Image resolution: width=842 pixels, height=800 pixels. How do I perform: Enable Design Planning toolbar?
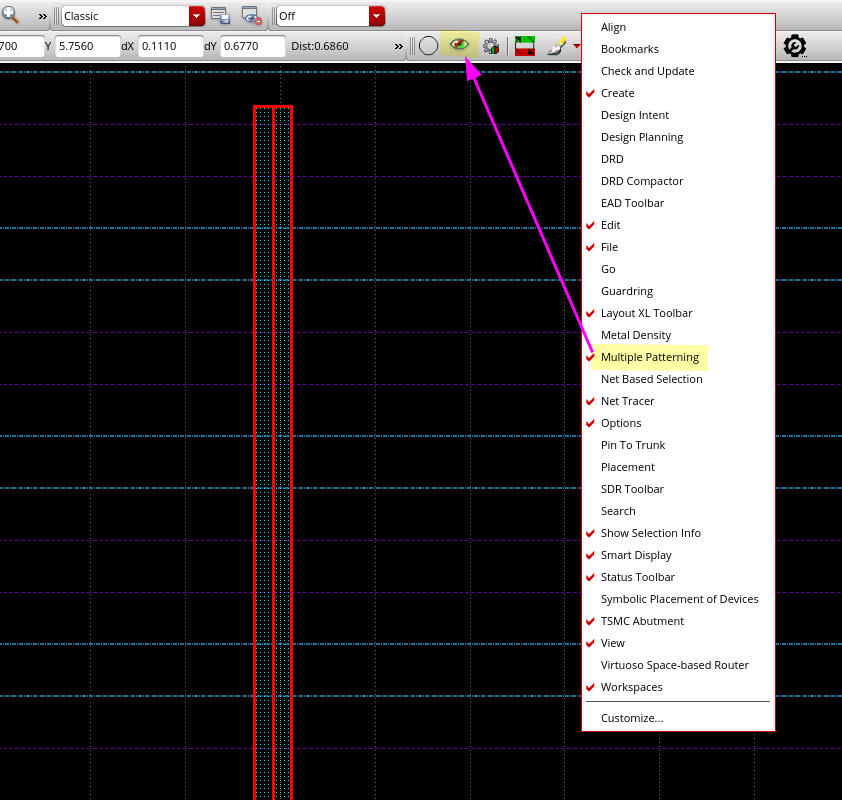click(x=642, y=137)
